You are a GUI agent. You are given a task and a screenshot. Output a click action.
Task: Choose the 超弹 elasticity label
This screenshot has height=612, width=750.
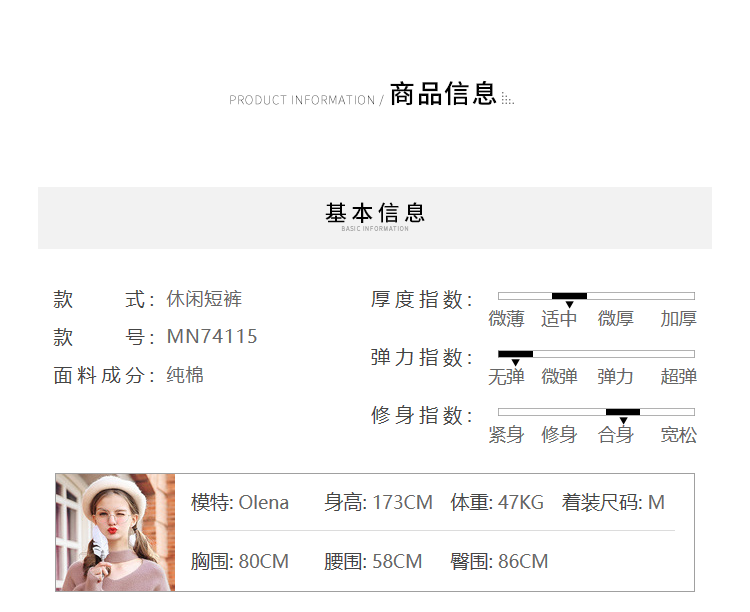(x=678, y=377)
